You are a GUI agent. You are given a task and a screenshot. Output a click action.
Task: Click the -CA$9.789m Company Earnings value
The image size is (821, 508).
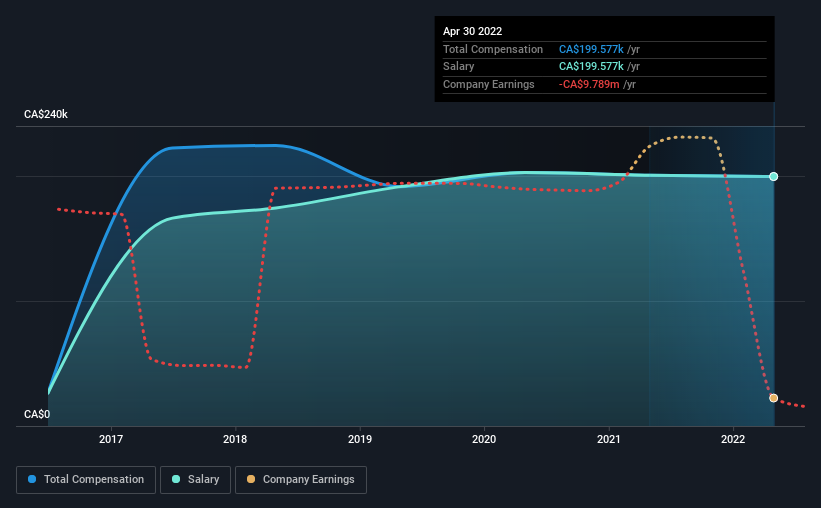(589, 84)
